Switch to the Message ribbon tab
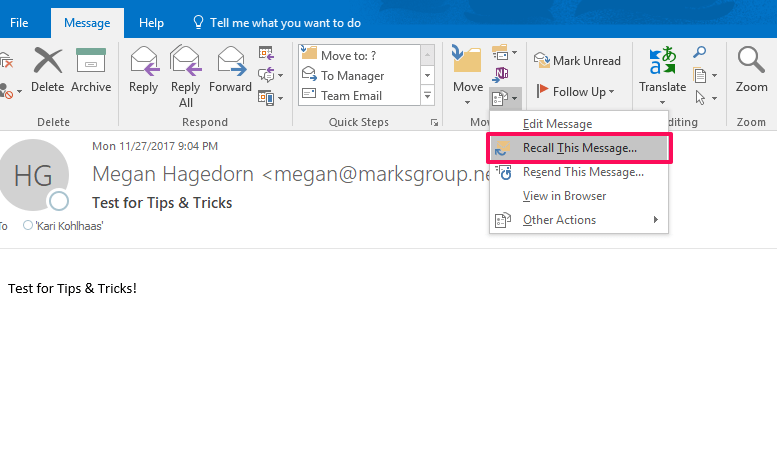This screenshot has height=455, width=777. click(x=87, y=23)
